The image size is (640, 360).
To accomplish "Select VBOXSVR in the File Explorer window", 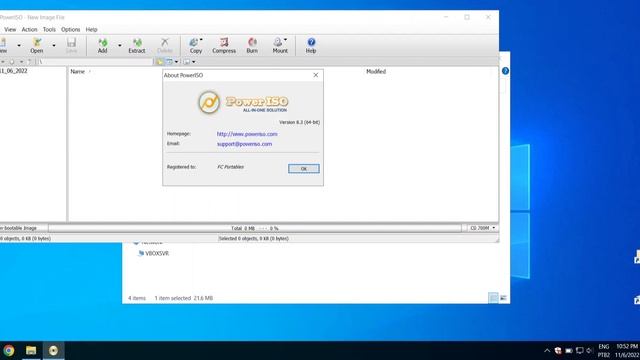I will (x=157, y=253).
